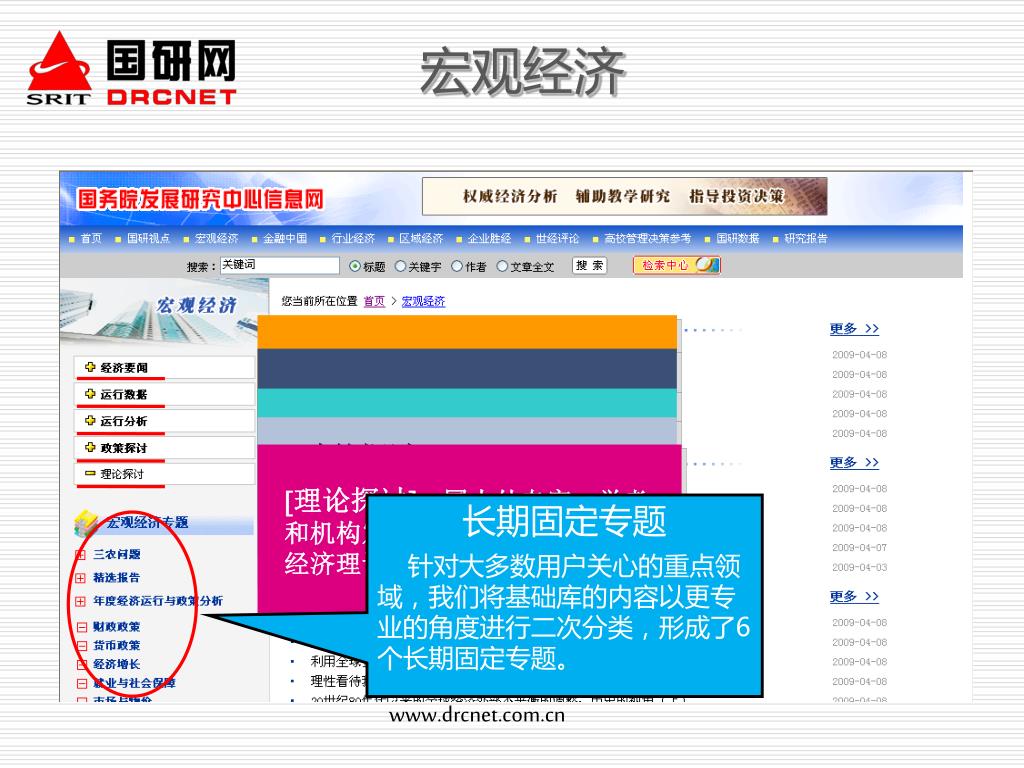Image resolution: width=1024 pixels, height=768 pixels.
Task: Click the 精选报告 topic link
Action: (x=116, y=577)
